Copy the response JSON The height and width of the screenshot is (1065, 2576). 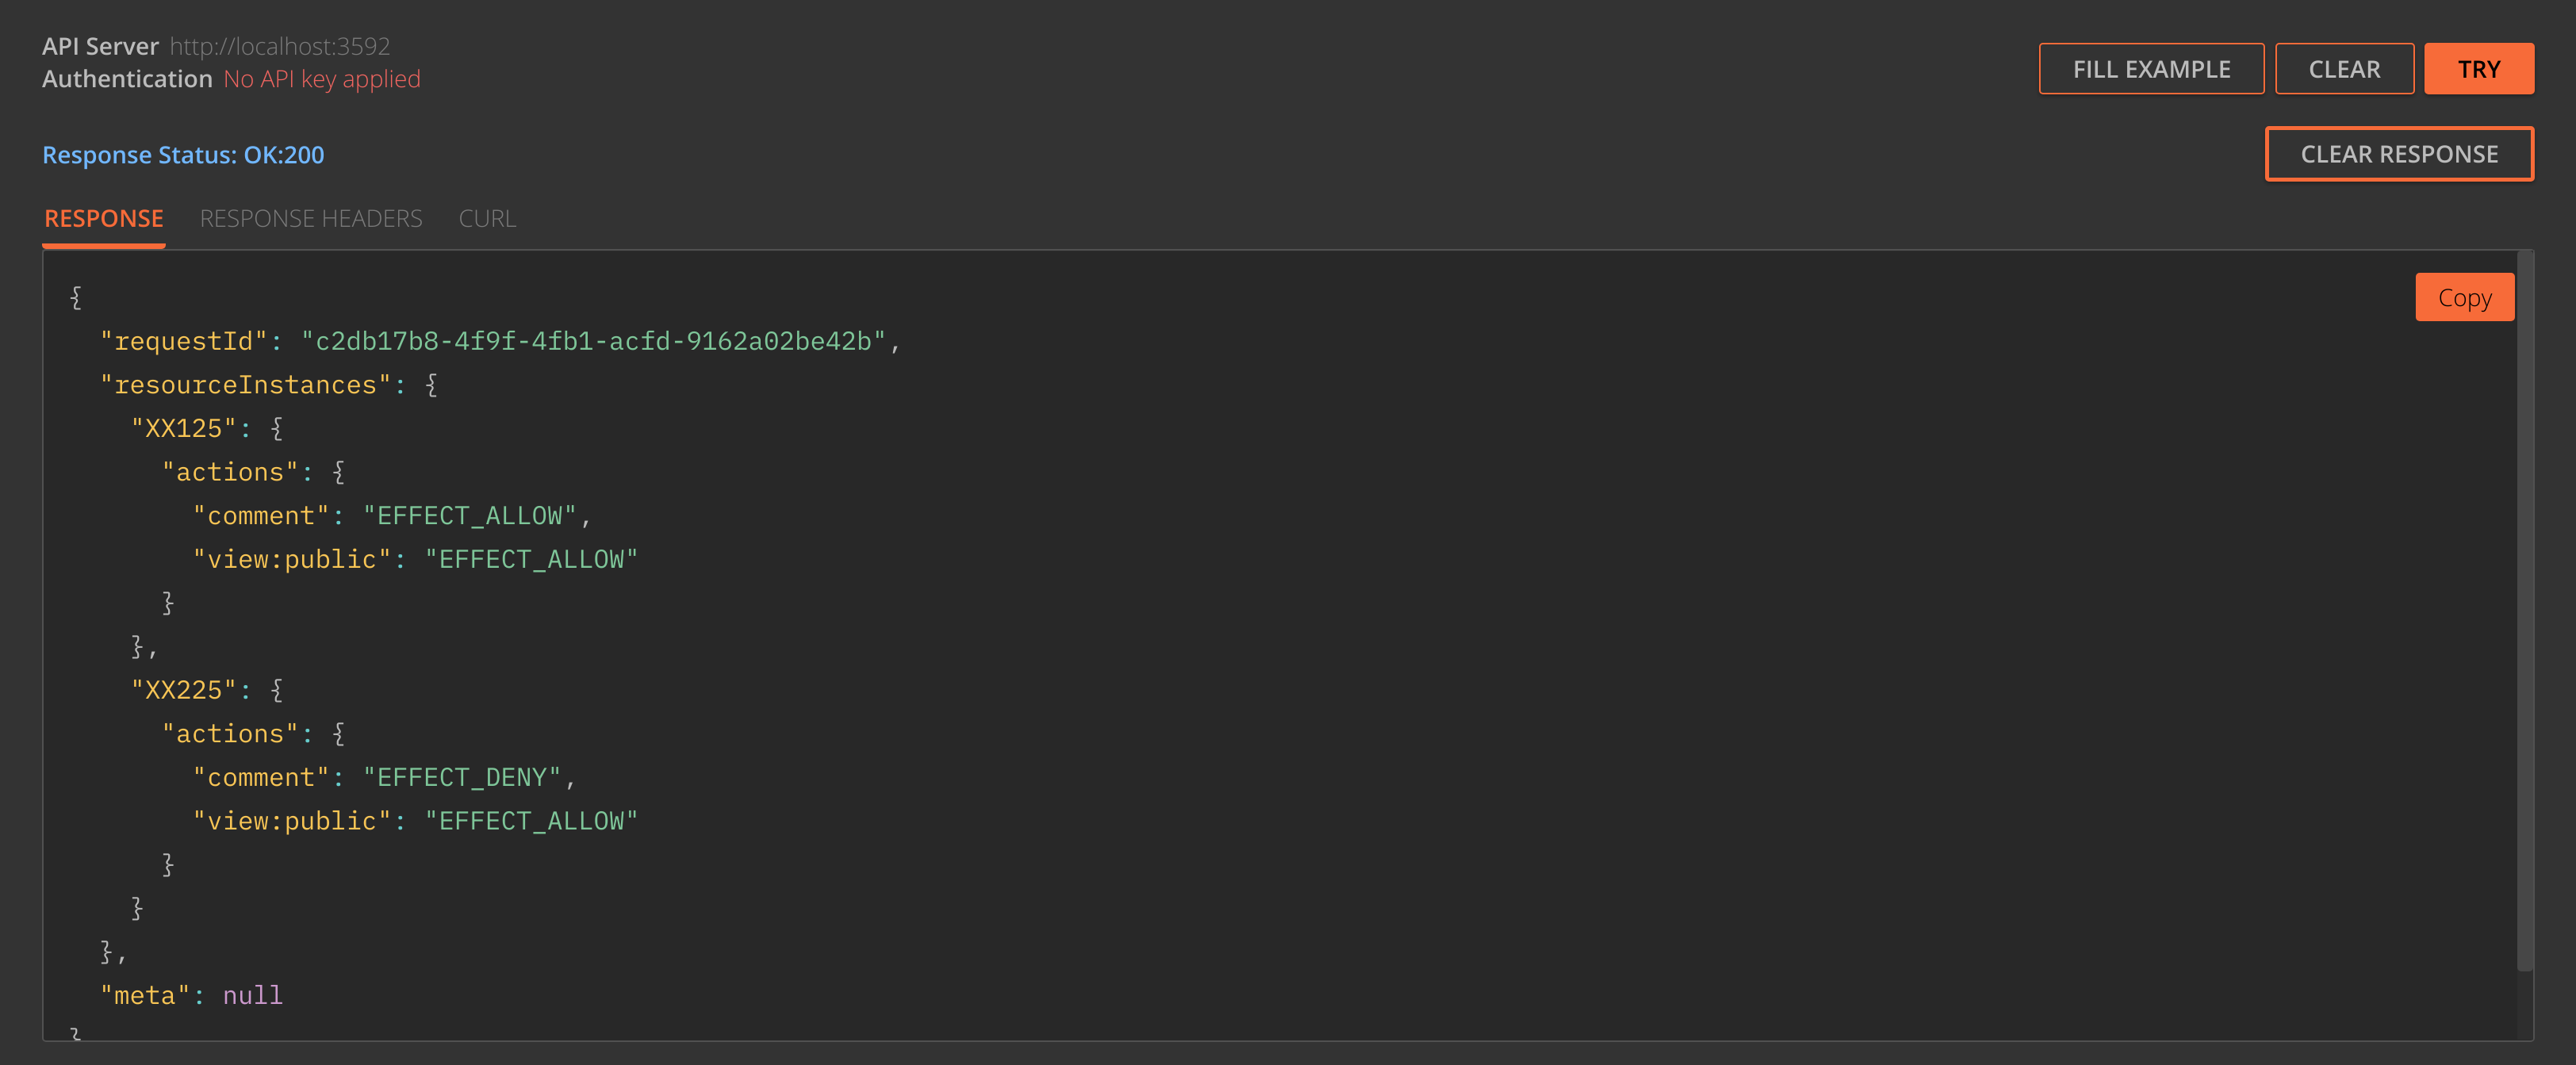coord(2464,297)
